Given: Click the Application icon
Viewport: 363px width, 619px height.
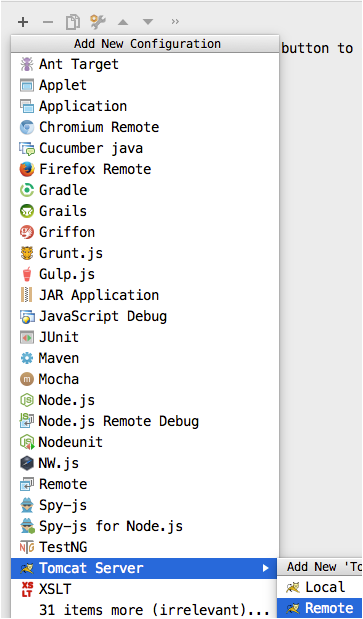Looking at the screenshot, I should (x=27, y=106).
